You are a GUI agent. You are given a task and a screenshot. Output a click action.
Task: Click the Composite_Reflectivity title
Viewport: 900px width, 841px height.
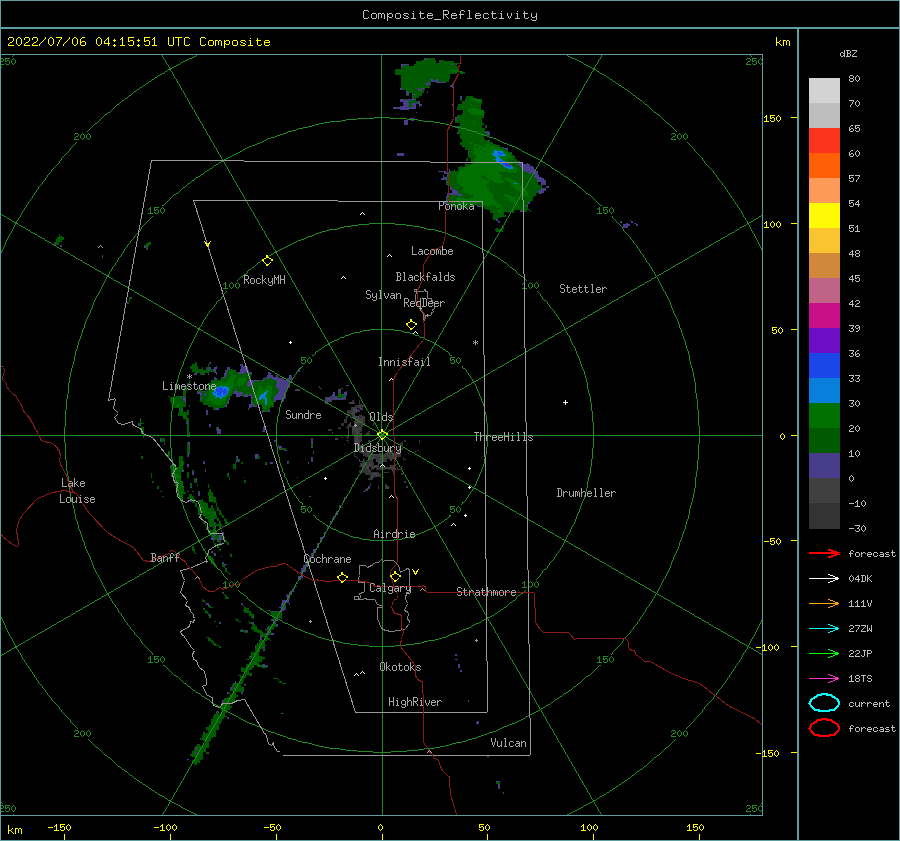(x=449, y=15)
